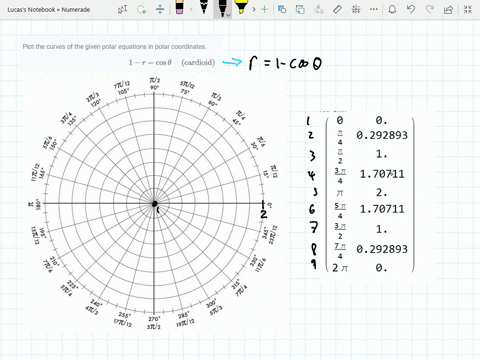
Task: Add a new pen with plus
Action: (264, 9)
